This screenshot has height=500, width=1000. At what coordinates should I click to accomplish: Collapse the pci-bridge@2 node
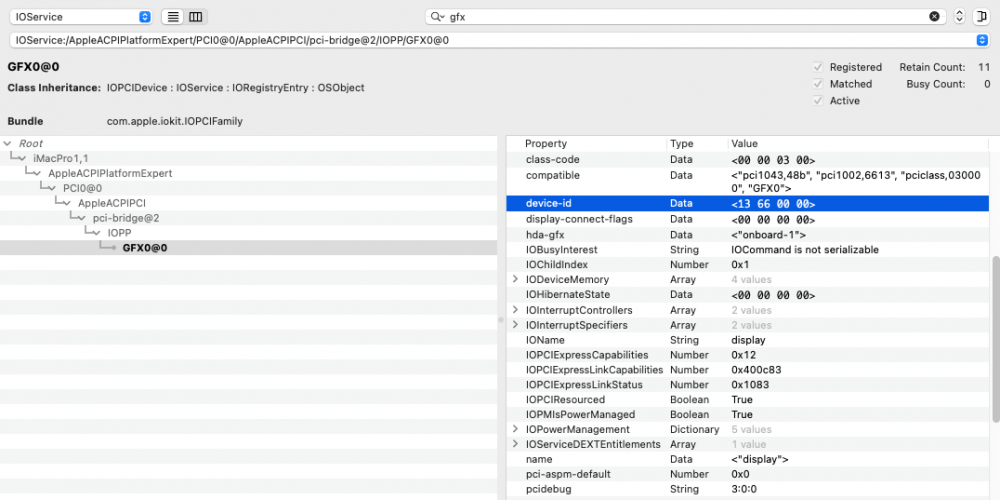(82, 218)
